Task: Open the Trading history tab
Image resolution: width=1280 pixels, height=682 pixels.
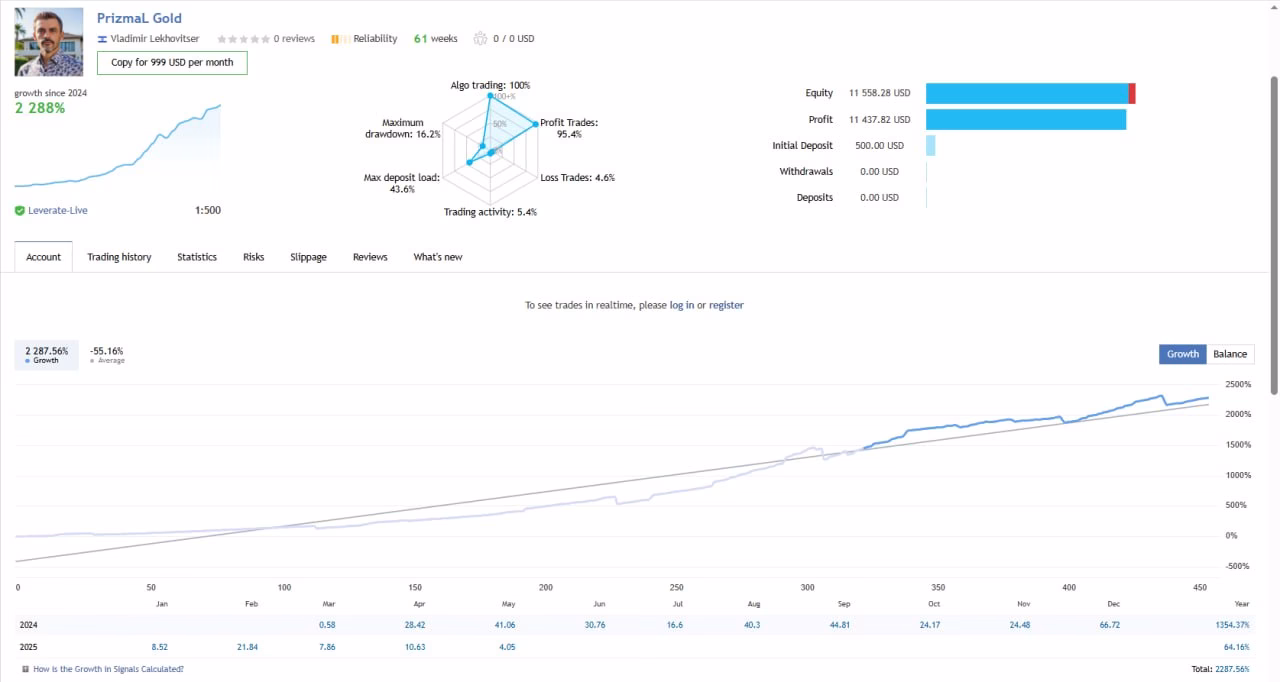Action: coord(119,257)
